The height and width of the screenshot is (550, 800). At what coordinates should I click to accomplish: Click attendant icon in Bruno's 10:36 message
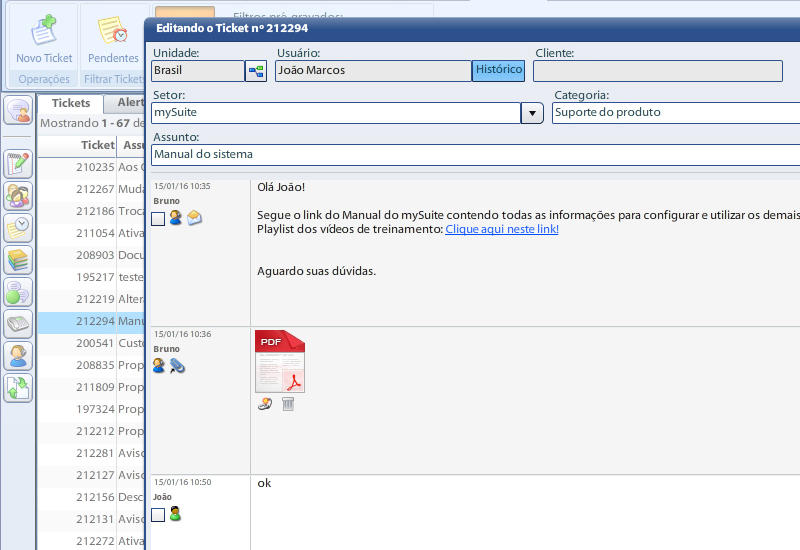(159, 365)
